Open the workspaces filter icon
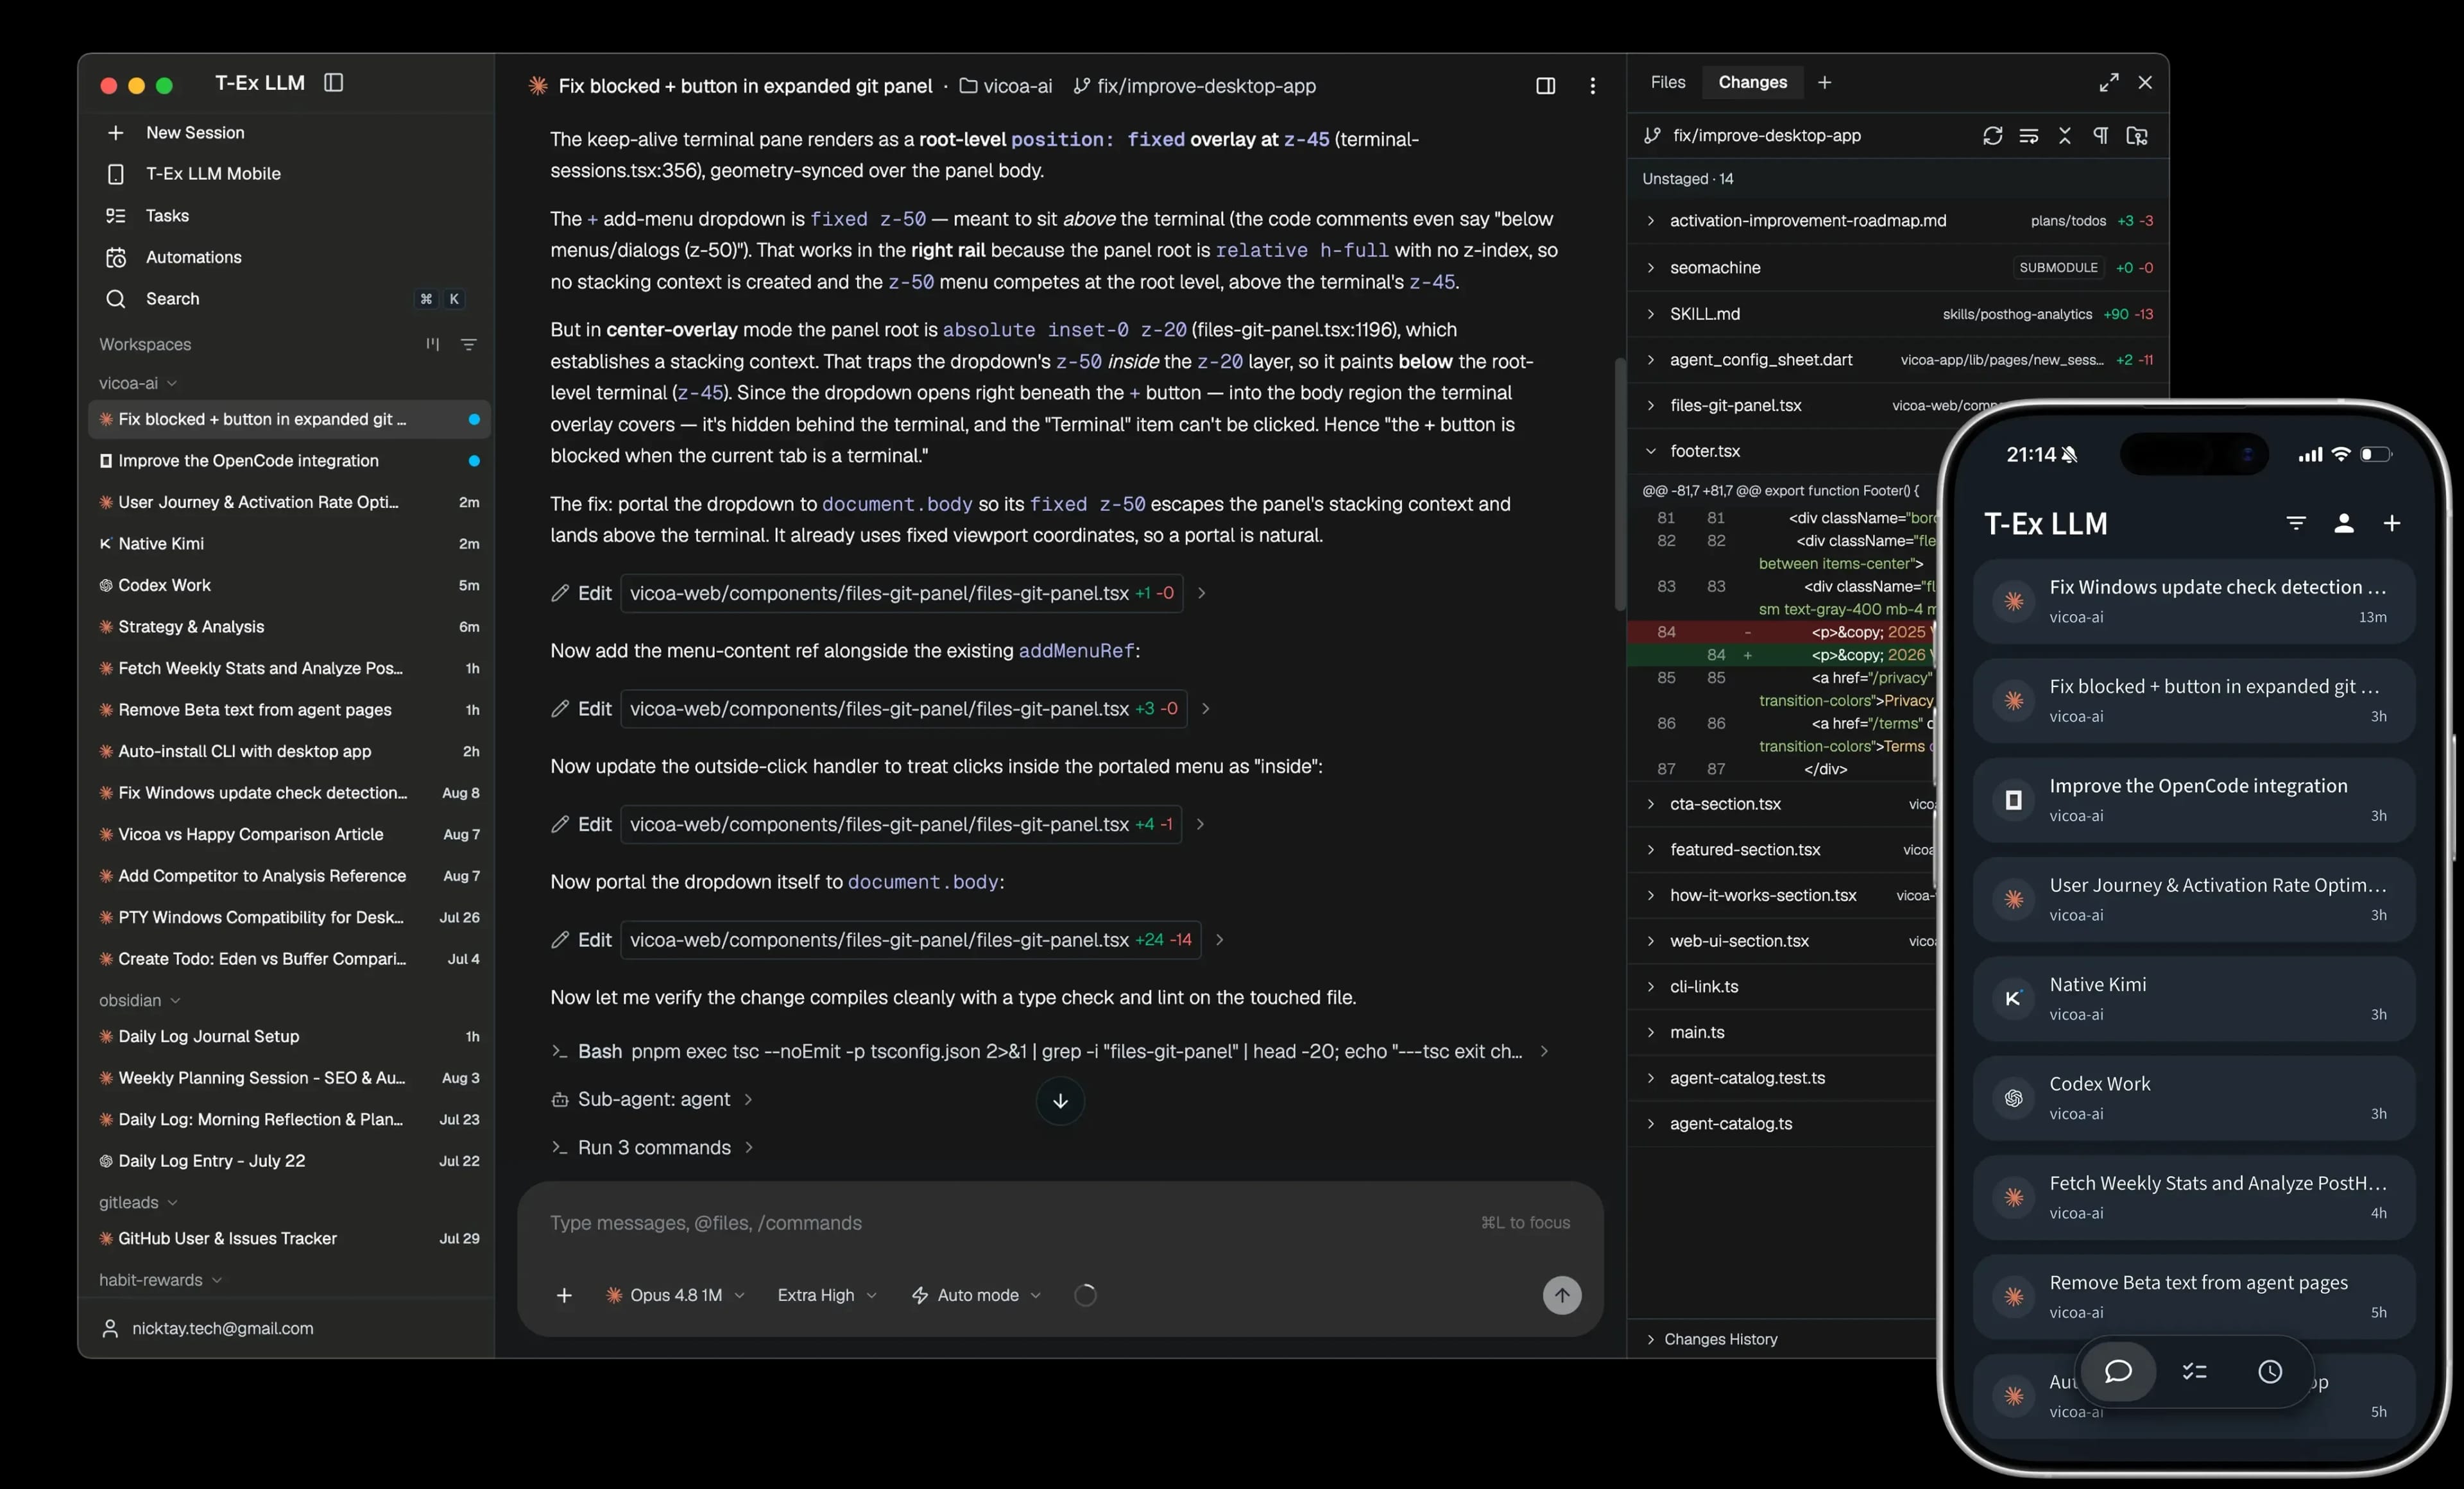Screen dimensions: 2464x1489 (x=468, y=344)
